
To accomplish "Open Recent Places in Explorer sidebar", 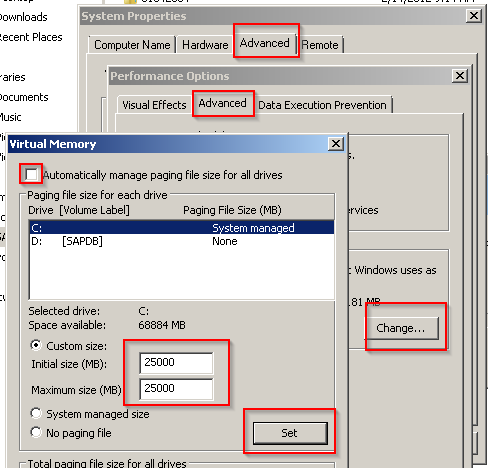I will point(31,37).
